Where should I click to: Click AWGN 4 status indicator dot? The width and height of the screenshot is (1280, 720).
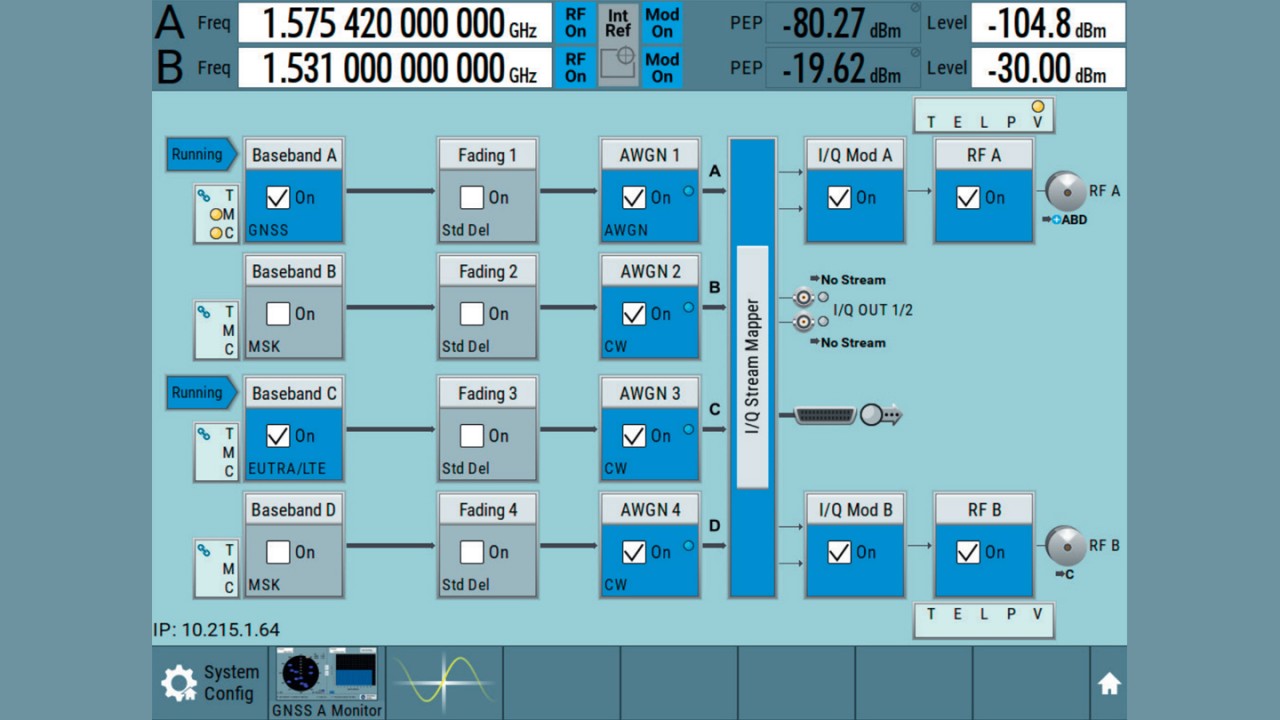point(688,545)
